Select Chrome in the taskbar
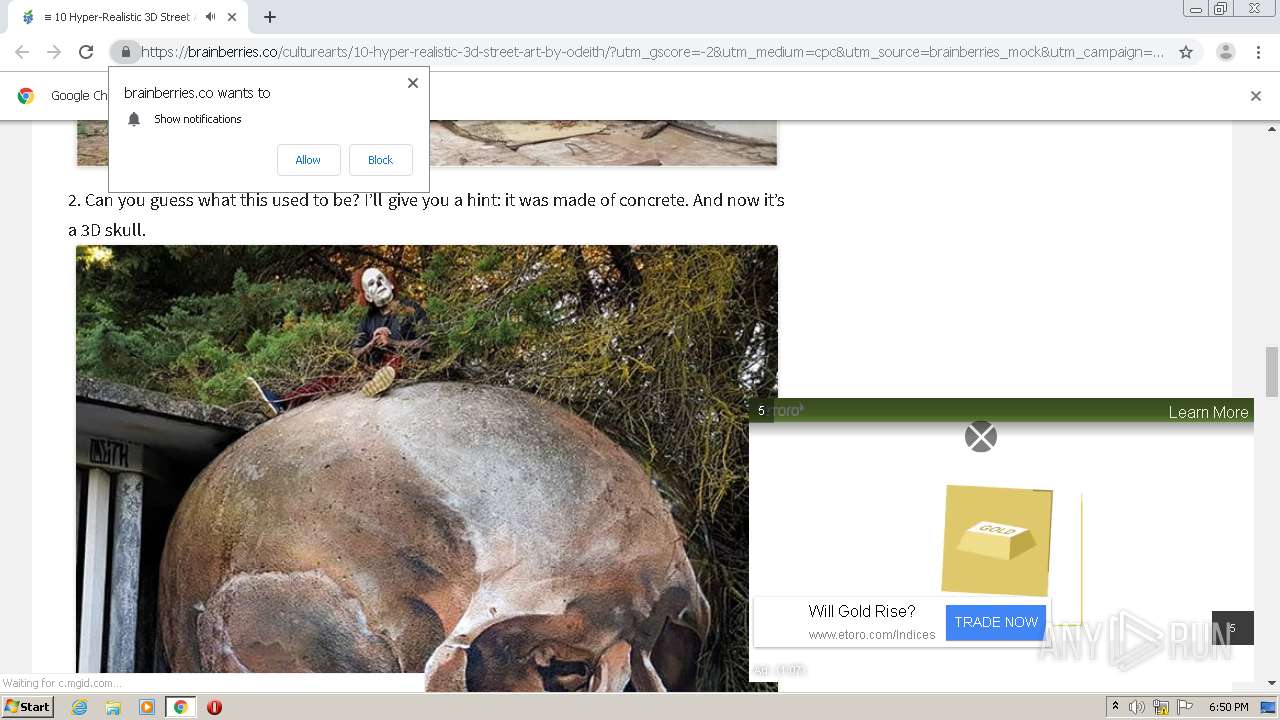 pyautogui.click(x=180, y=707)
